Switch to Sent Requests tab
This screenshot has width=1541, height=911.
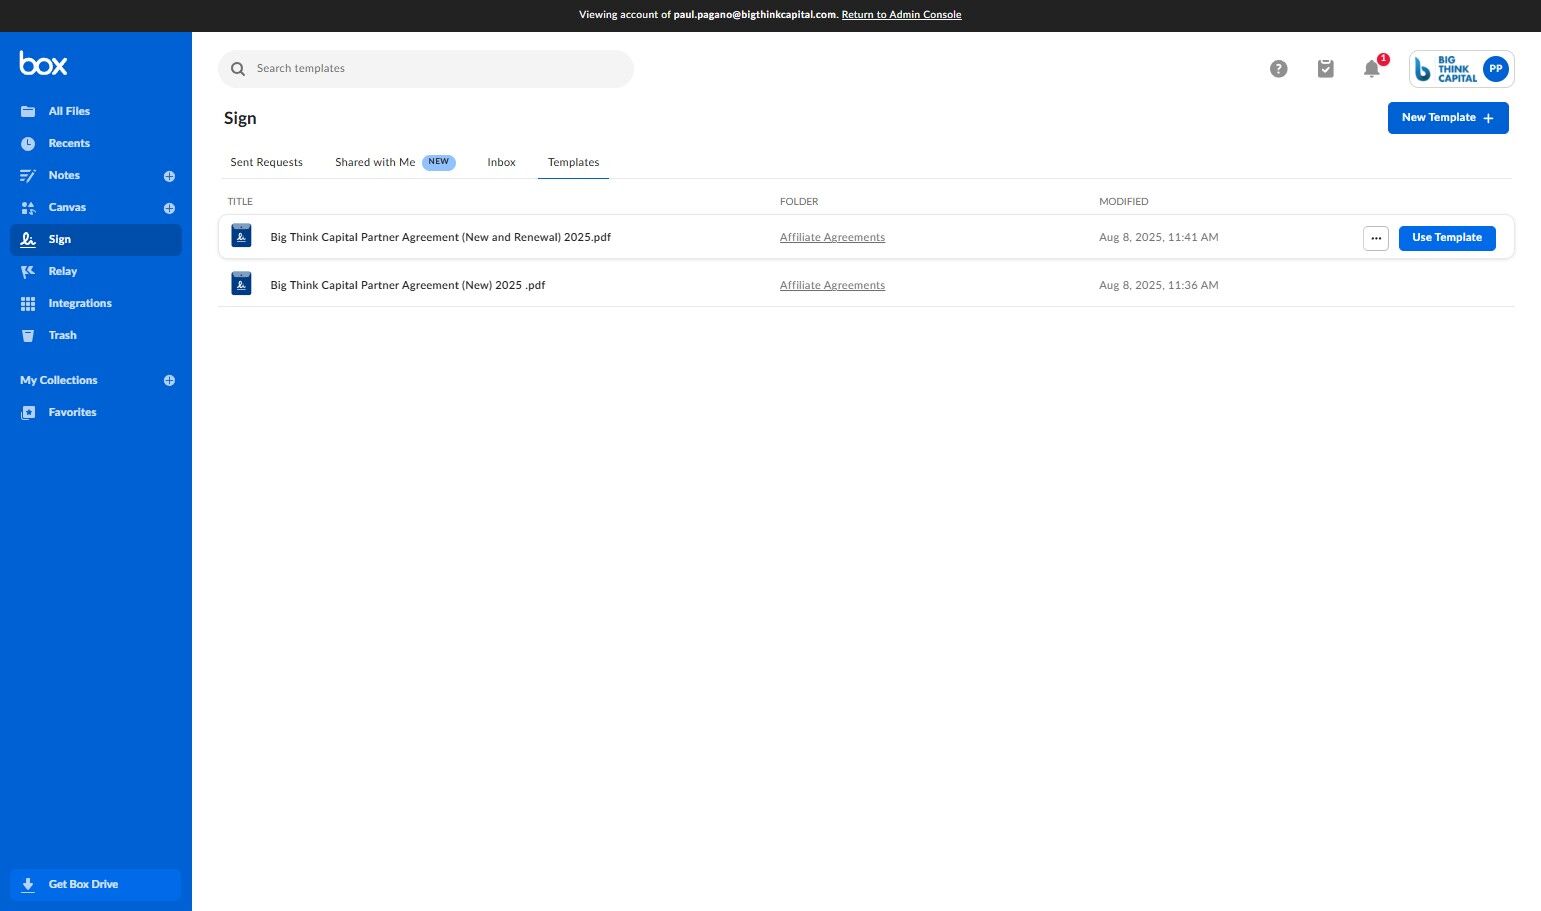[266, 162]
